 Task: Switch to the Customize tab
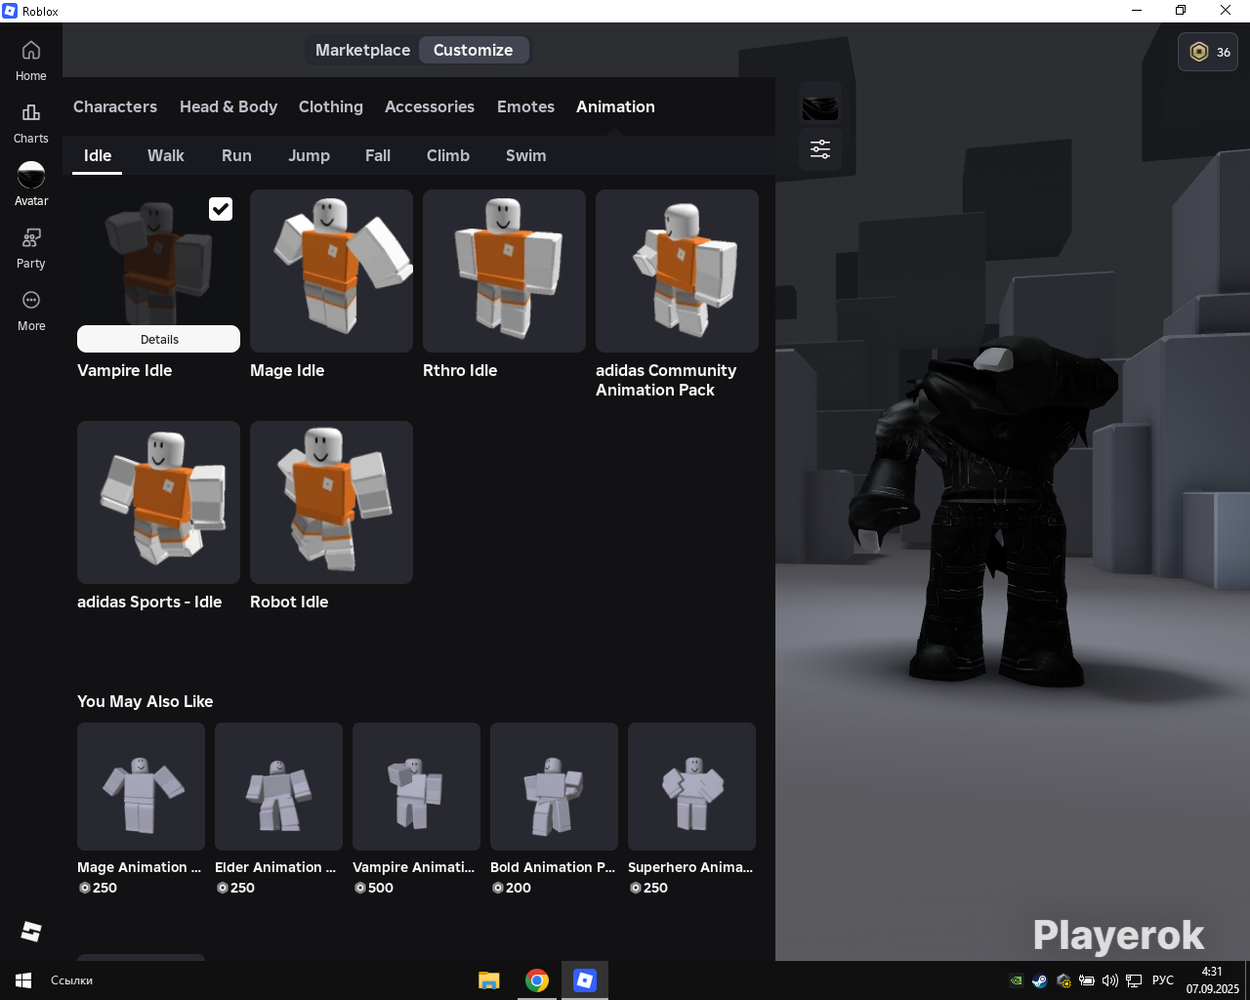473,50
